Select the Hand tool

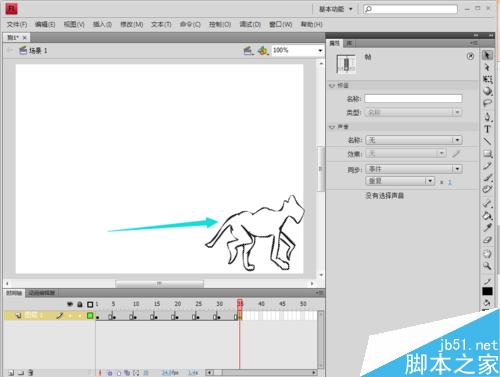(x=487, y=254)
